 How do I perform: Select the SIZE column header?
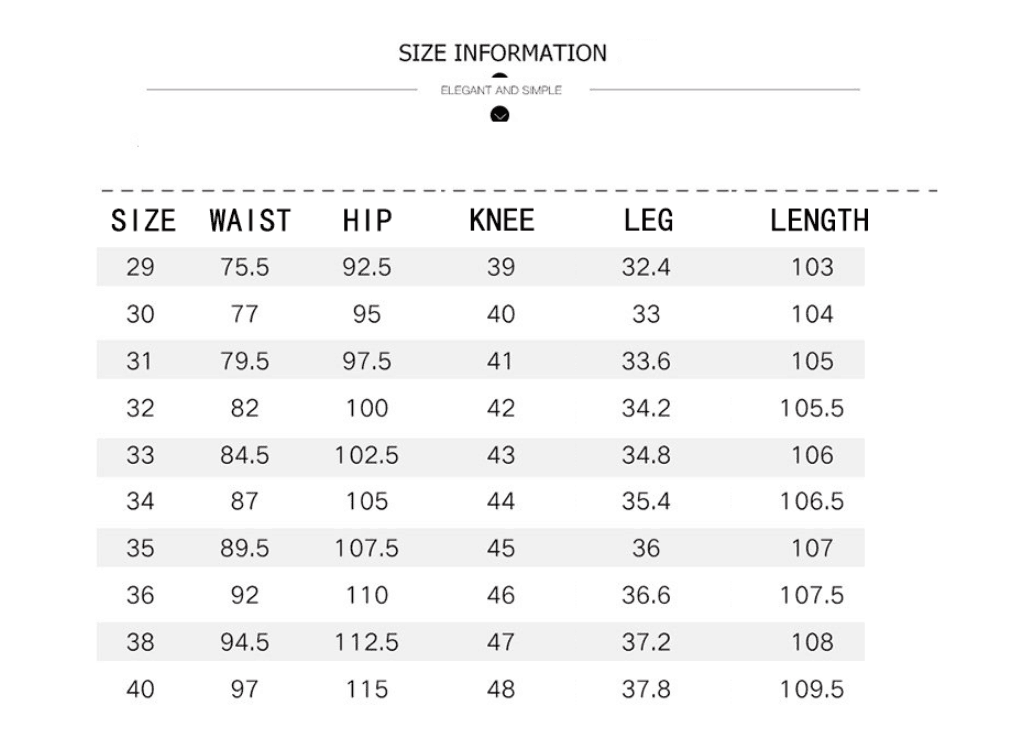tap(142, 221)
